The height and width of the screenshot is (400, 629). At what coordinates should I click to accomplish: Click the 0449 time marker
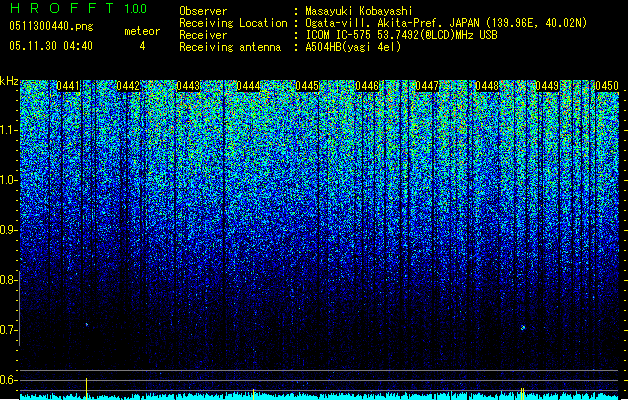coord(547,86)
